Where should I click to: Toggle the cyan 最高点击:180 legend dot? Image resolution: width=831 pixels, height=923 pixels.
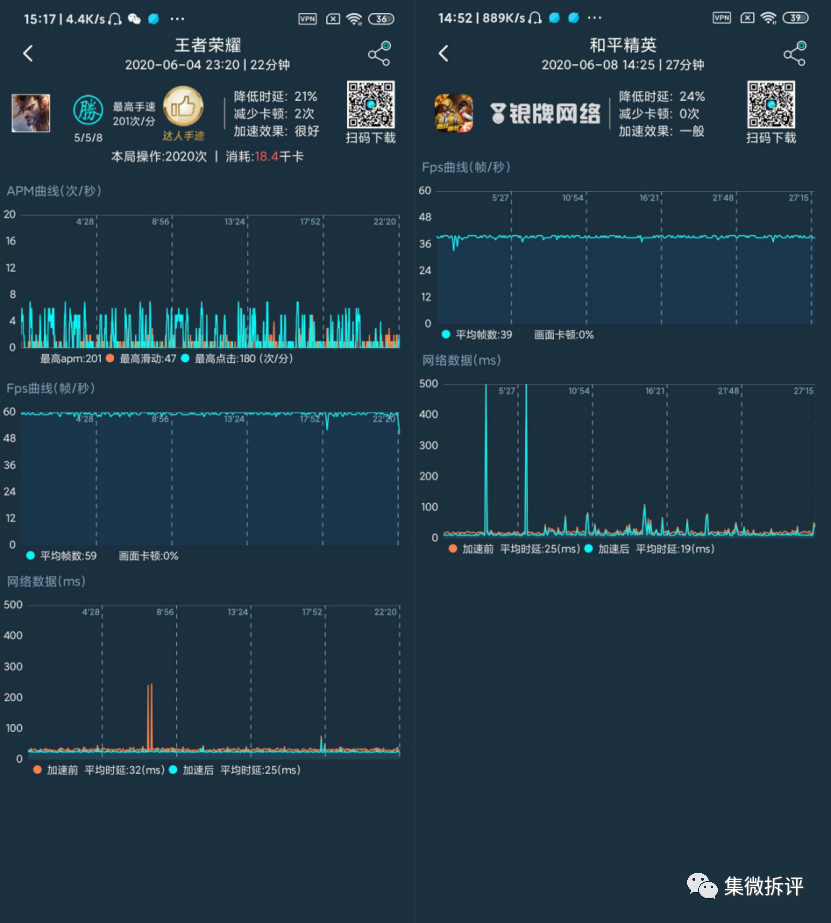pos(185,358)
